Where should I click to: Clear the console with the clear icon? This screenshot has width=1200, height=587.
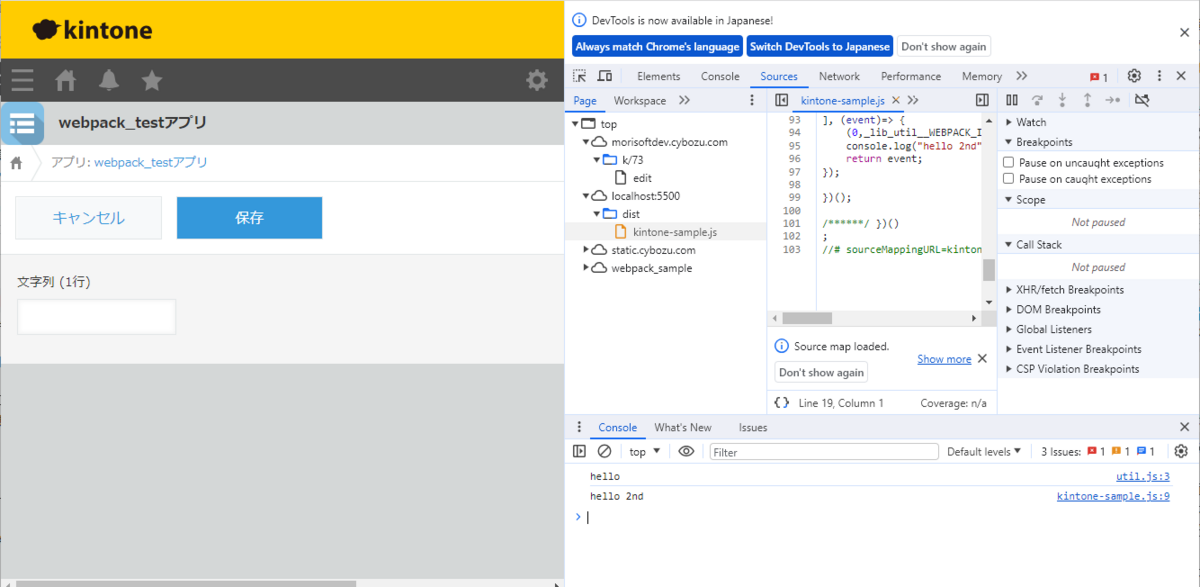[602, 451]
